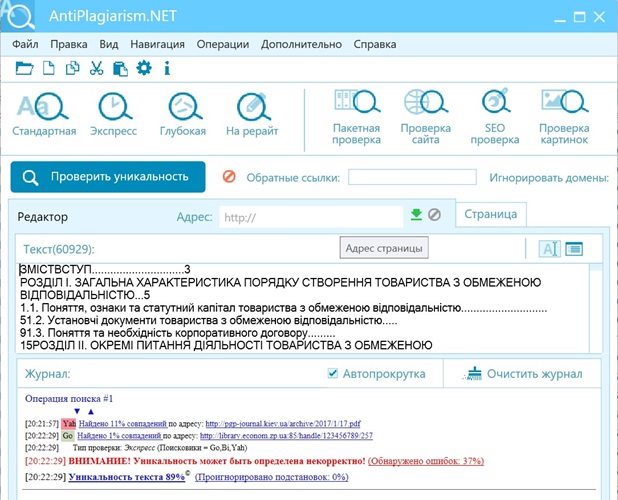Open the Правка menu
Viewport: 618px width, 500px height.
69,44
